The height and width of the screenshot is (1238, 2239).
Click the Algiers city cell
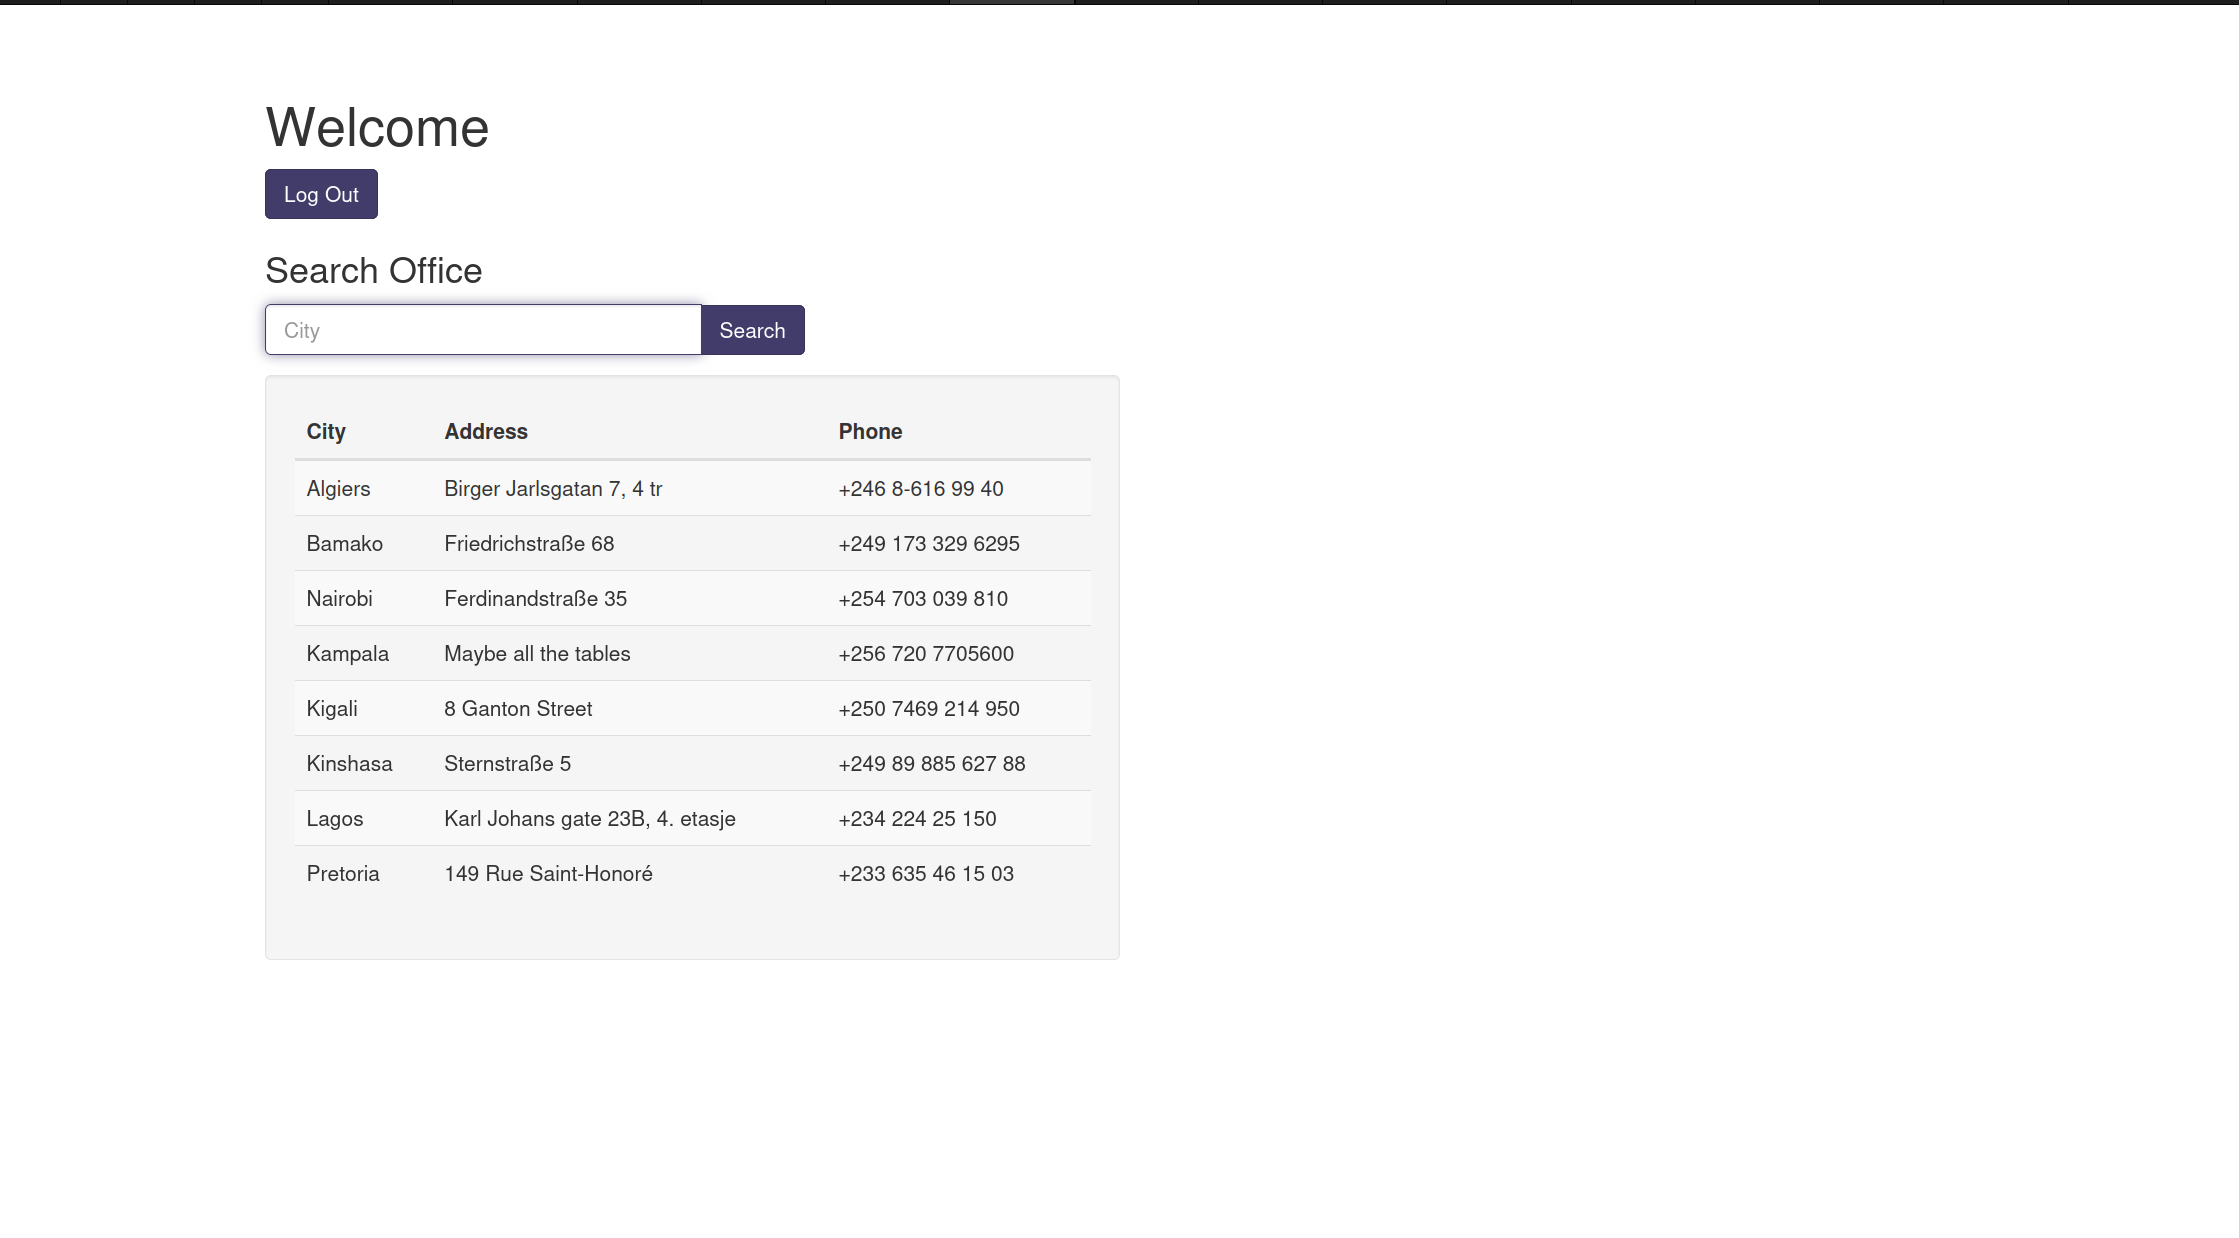[x=338, y=489]
